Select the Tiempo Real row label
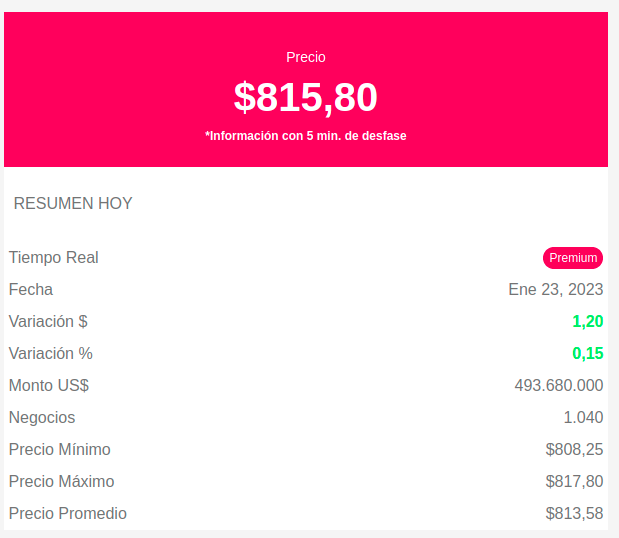 point(54,258)
